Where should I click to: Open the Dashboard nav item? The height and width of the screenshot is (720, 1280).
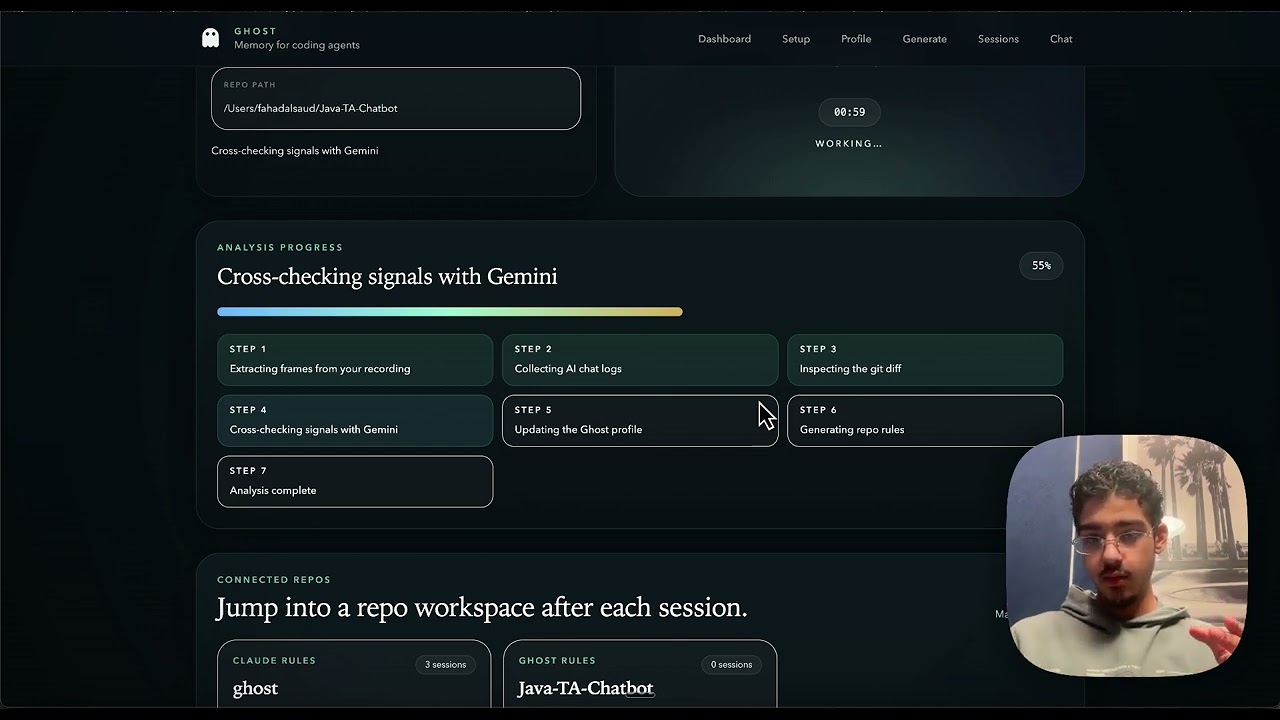[724, 39]
